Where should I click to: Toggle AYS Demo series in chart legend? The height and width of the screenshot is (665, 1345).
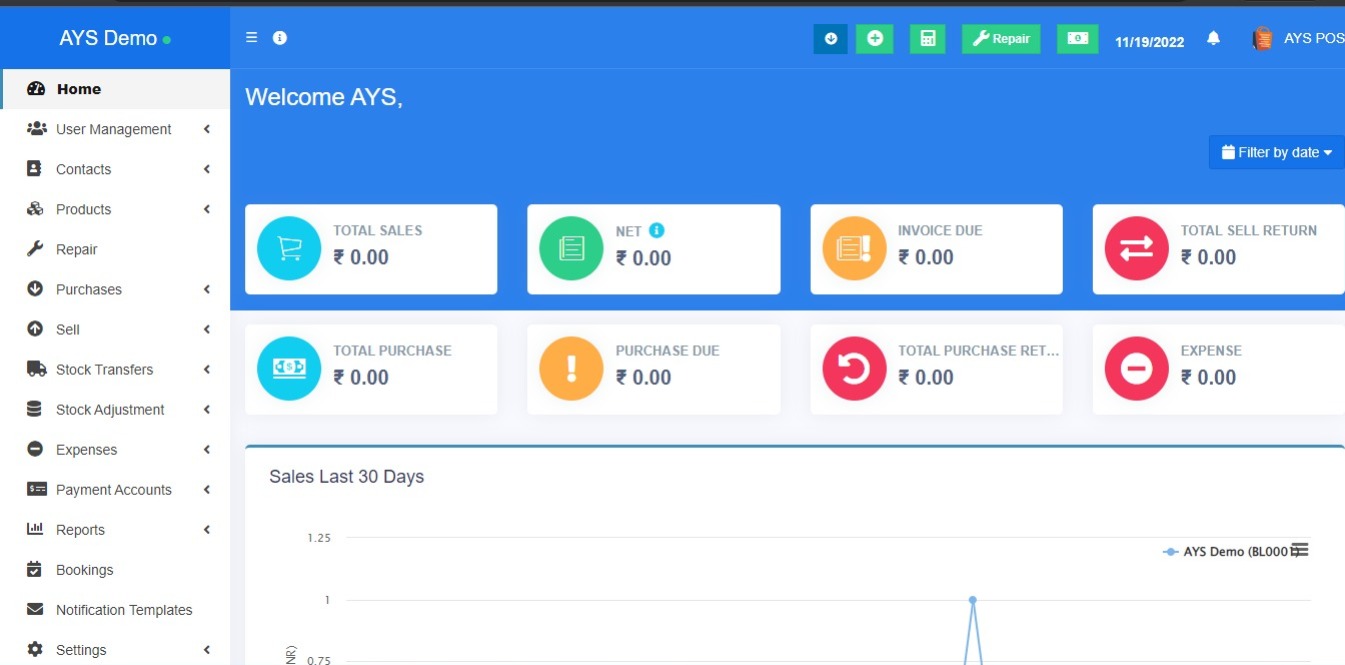click(x=1225, y=552)
